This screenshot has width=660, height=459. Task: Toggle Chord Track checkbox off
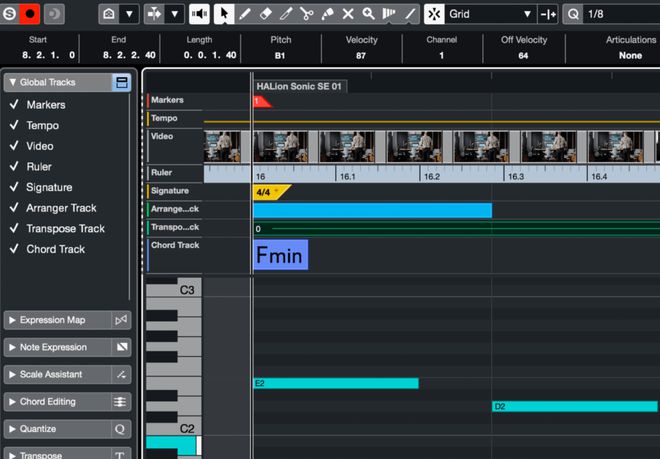point(14,249)
